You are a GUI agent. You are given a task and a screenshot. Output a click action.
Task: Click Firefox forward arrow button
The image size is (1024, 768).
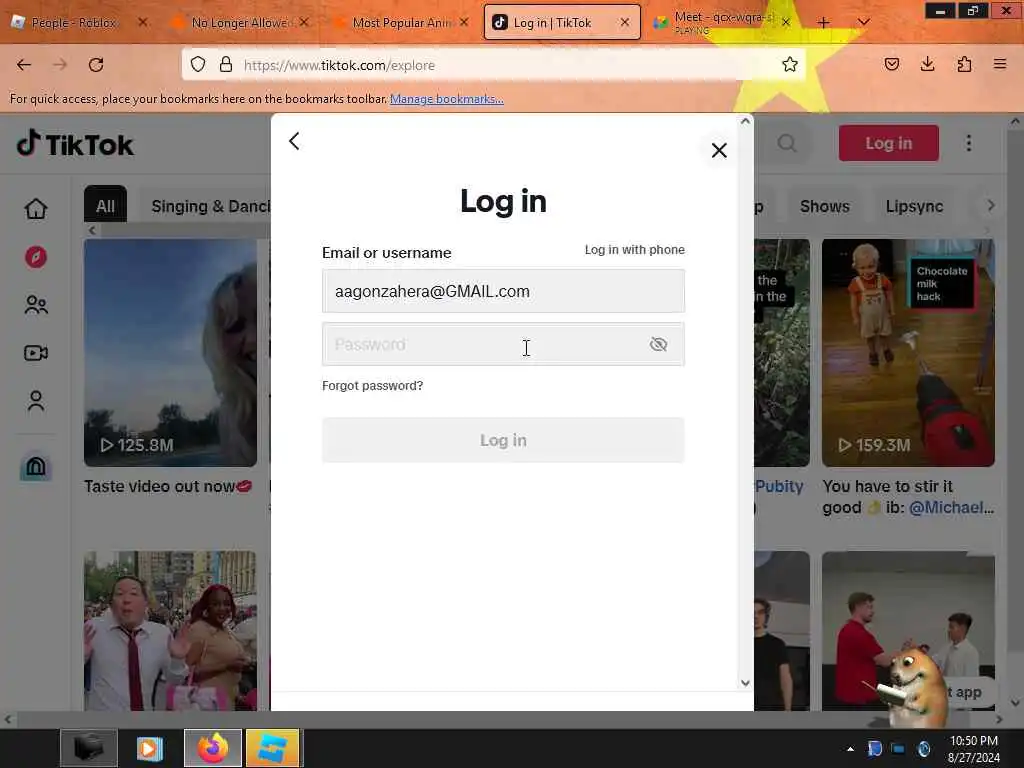pos(60,65)
